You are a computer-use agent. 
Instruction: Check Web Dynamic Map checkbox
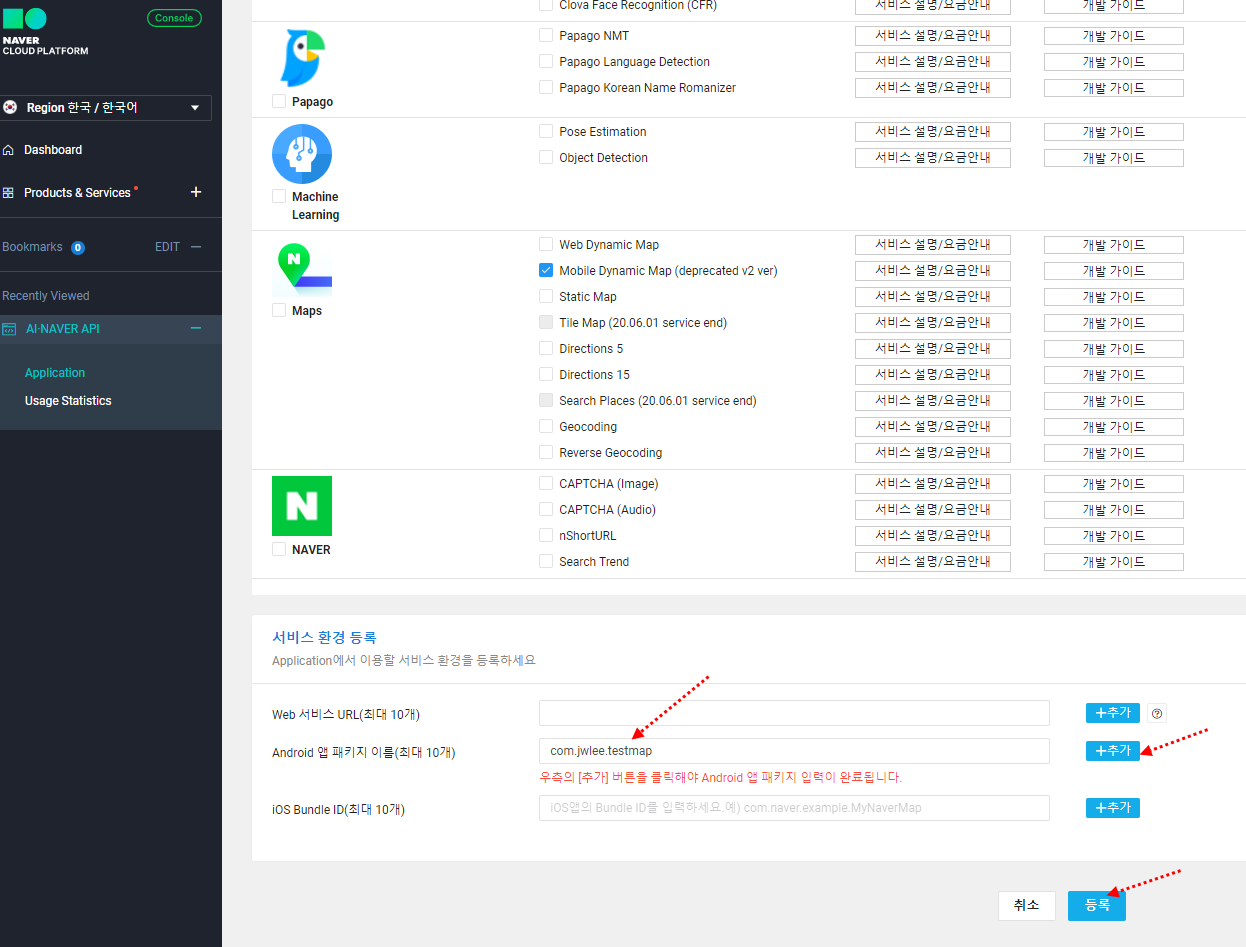pos(546,244)
